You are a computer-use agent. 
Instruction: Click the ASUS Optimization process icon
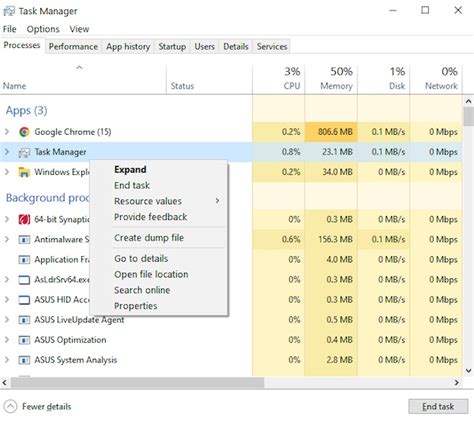(x=24, y=340)
